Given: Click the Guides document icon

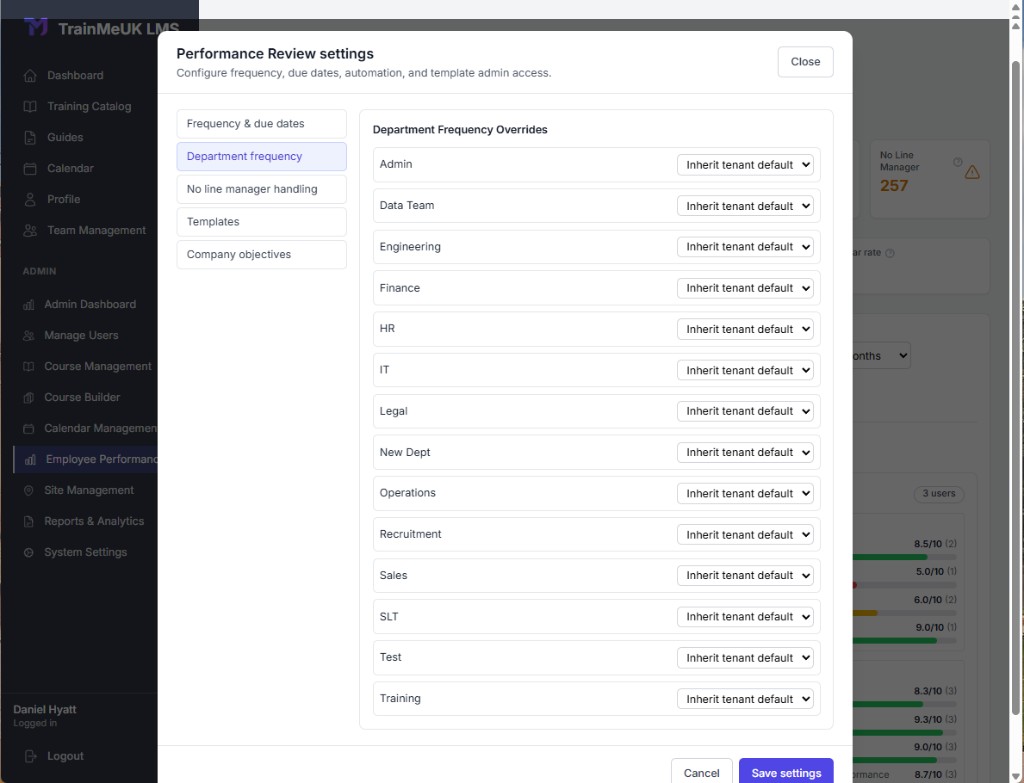Looking at the screenshot, I should click(30, 138).
